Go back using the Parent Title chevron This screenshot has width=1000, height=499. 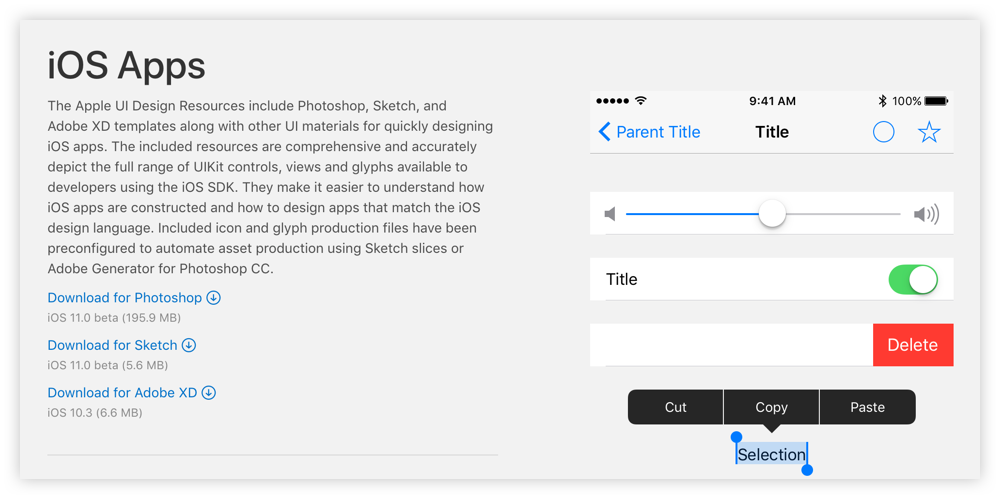click(605, 132)
